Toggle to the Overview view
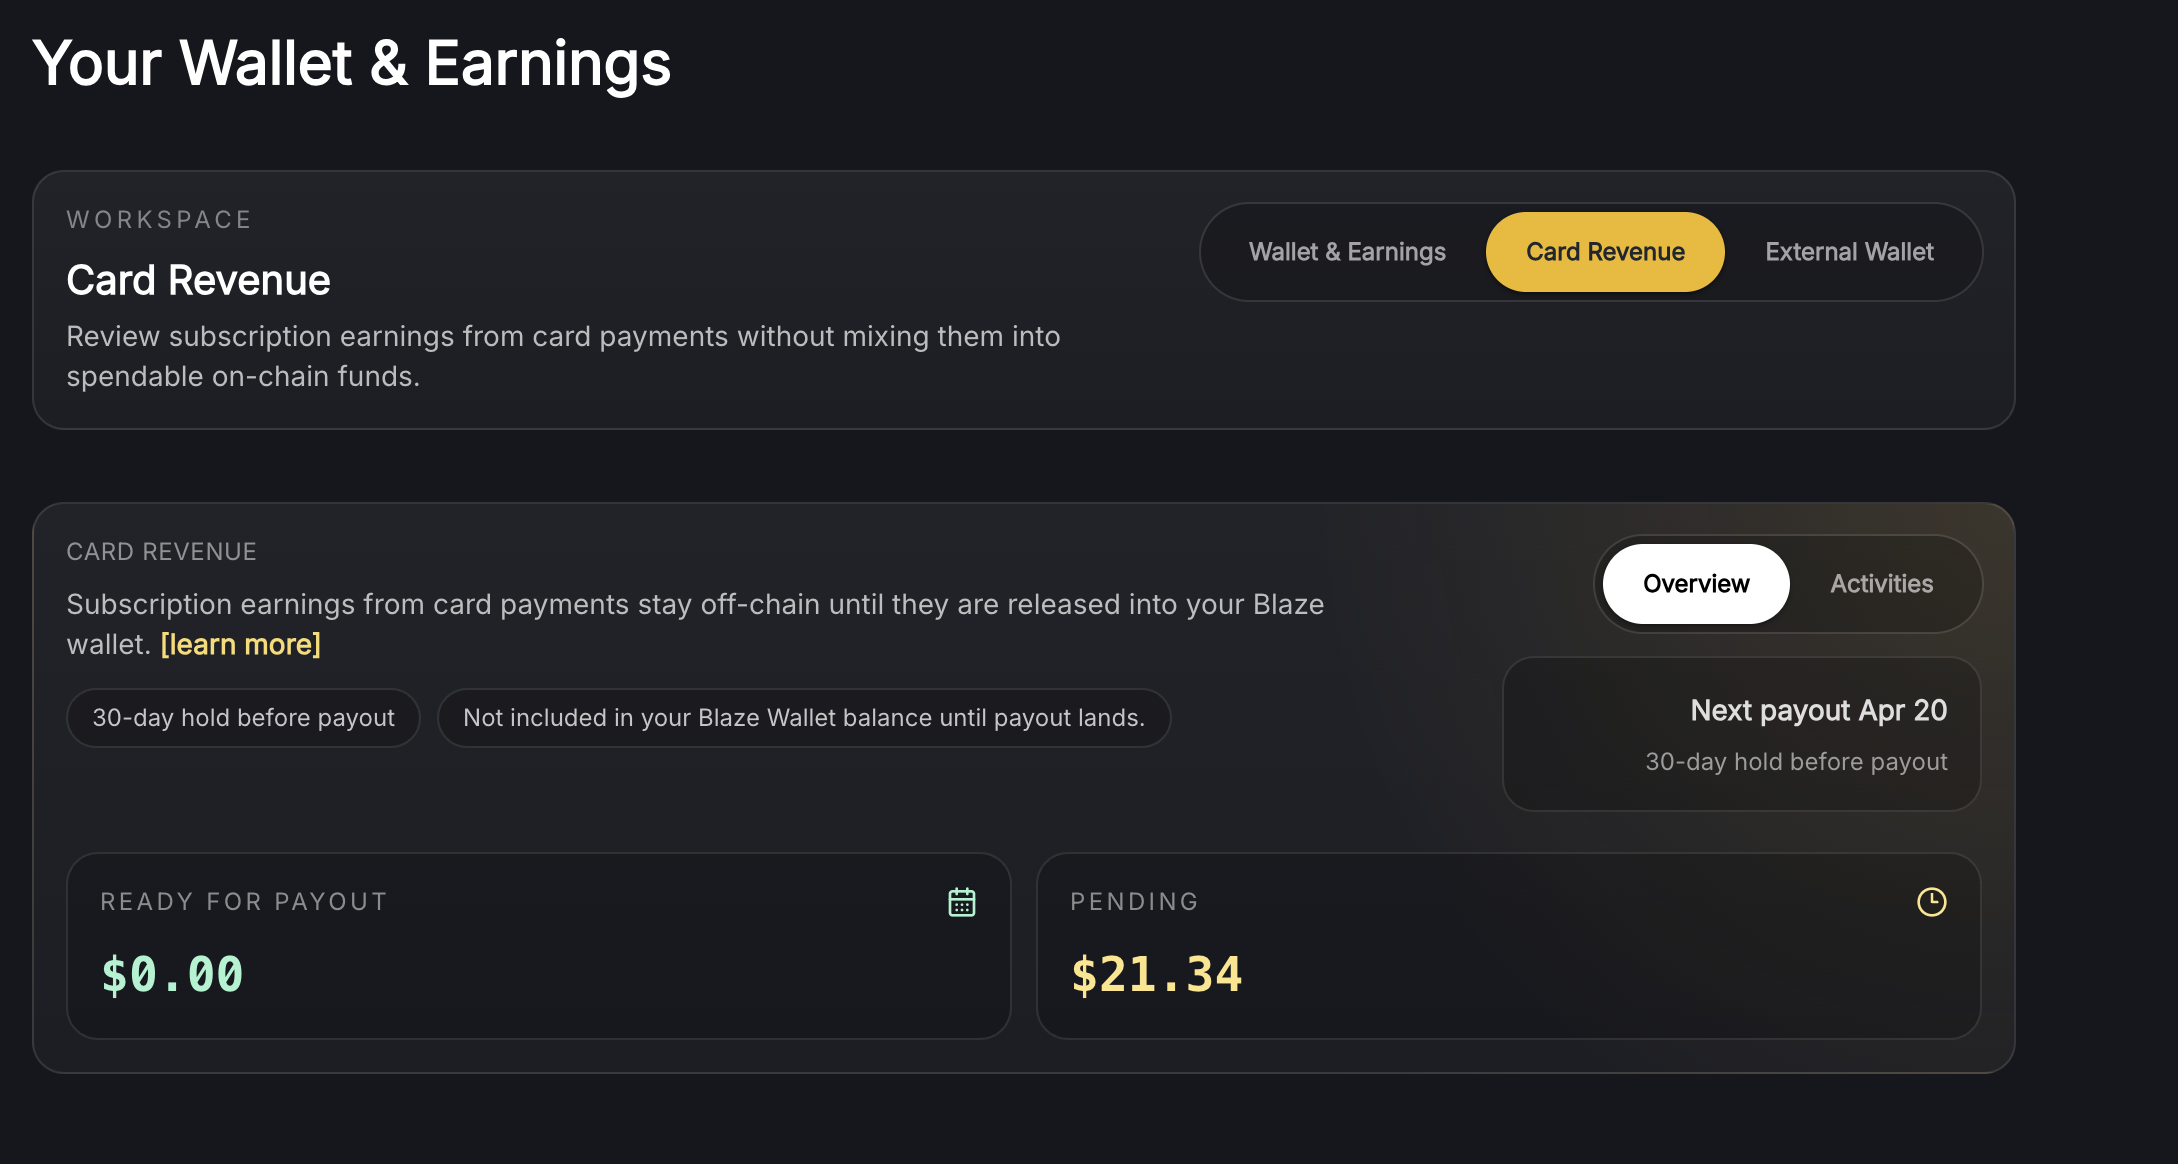The height and width of the screenshot is (1164, 2178). point(1695,584)
